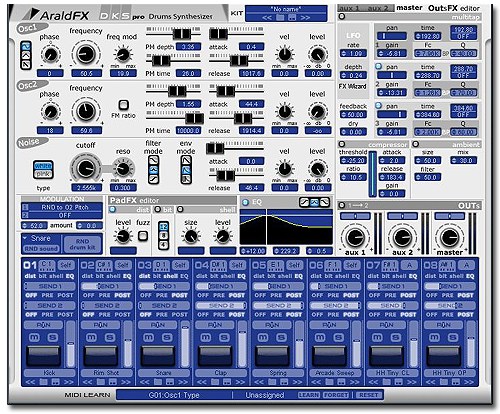
Task: Open the G01:Osc1 Type MIDI parameter selector
Action: [174, 395]
